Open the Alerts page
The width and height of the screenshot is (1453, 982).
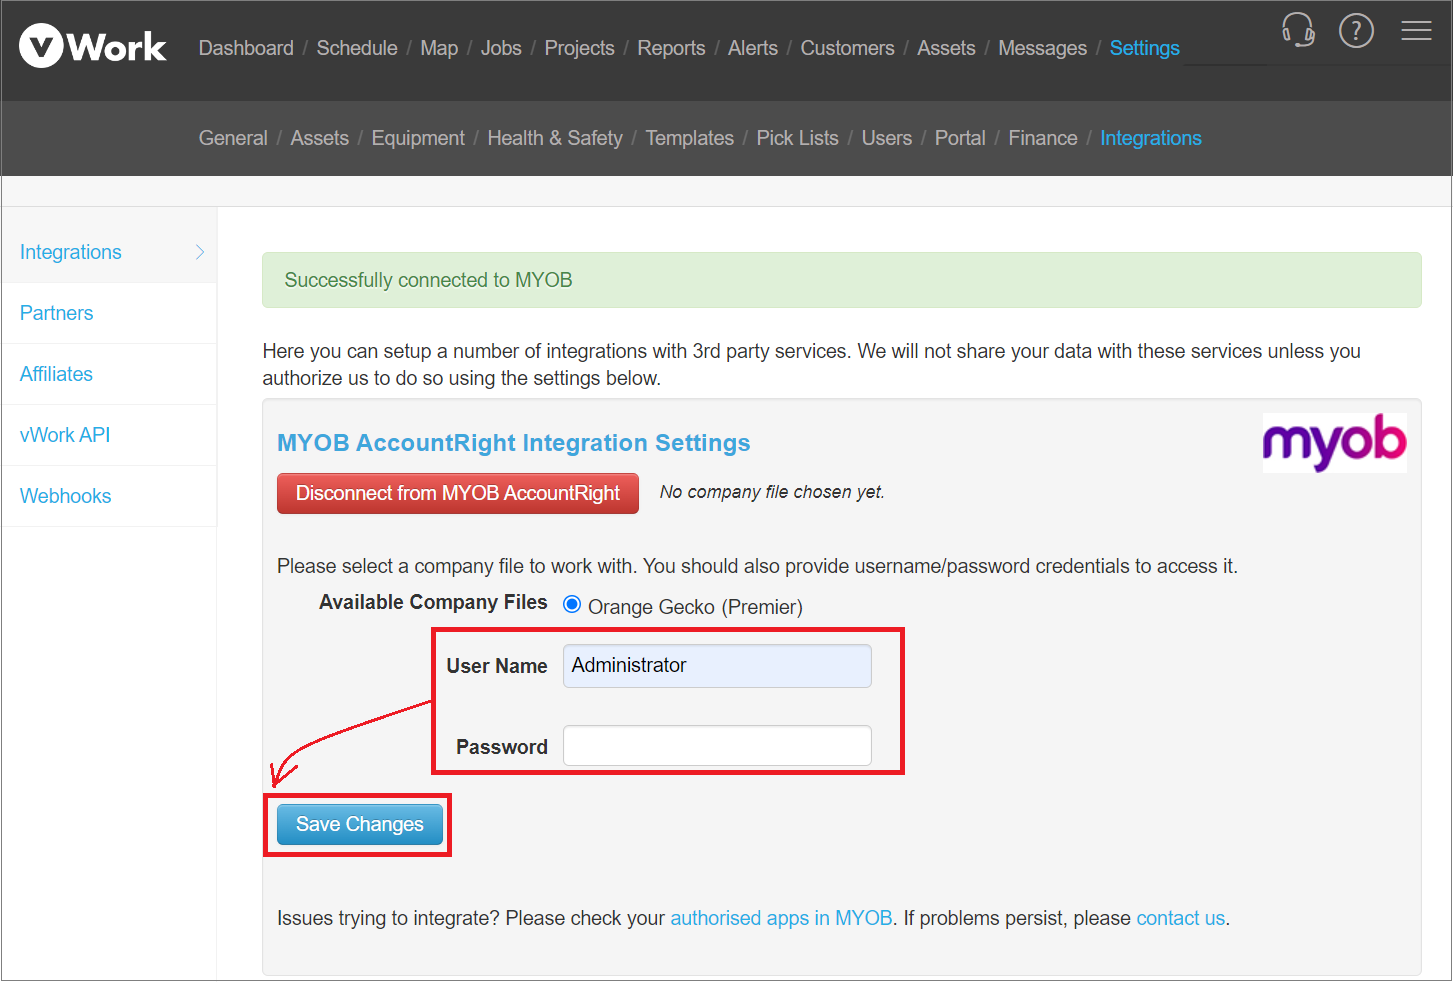(x=752, y=48)
